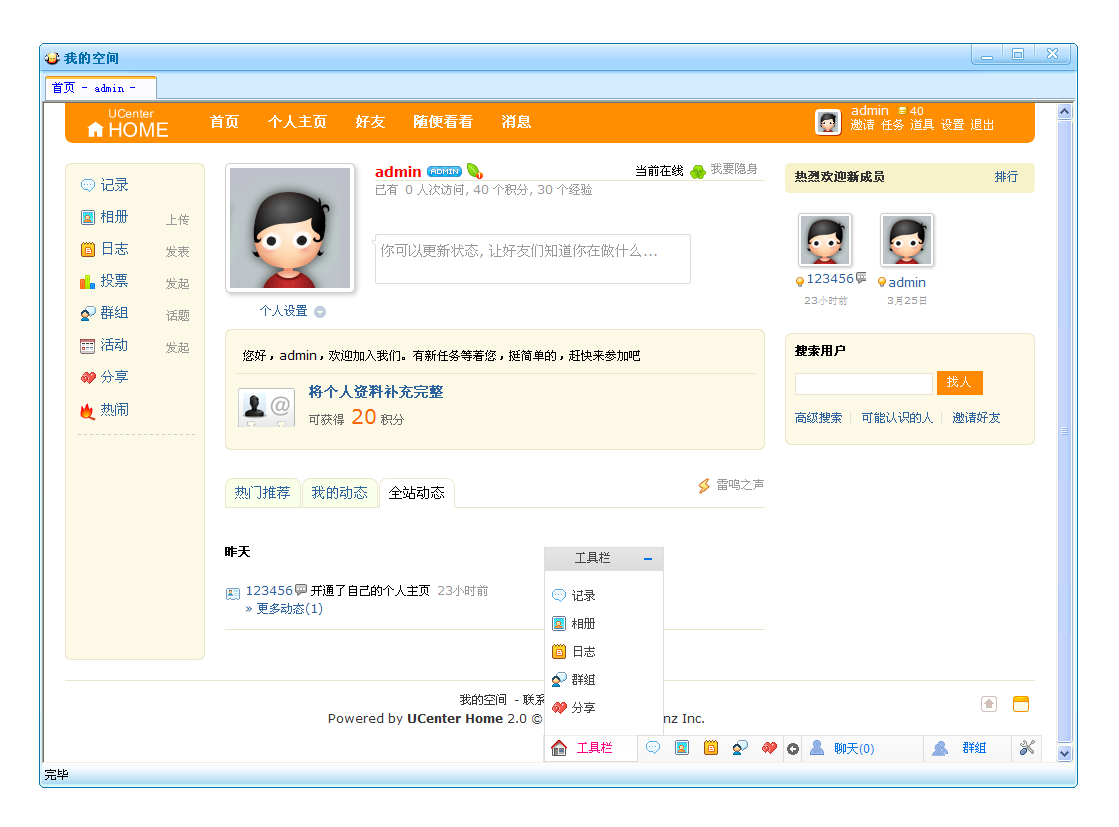Image resolution: width=1119 pixels, height=827 pixels.
Task: Click the small avatar in orange header bar
Action: 828,122
